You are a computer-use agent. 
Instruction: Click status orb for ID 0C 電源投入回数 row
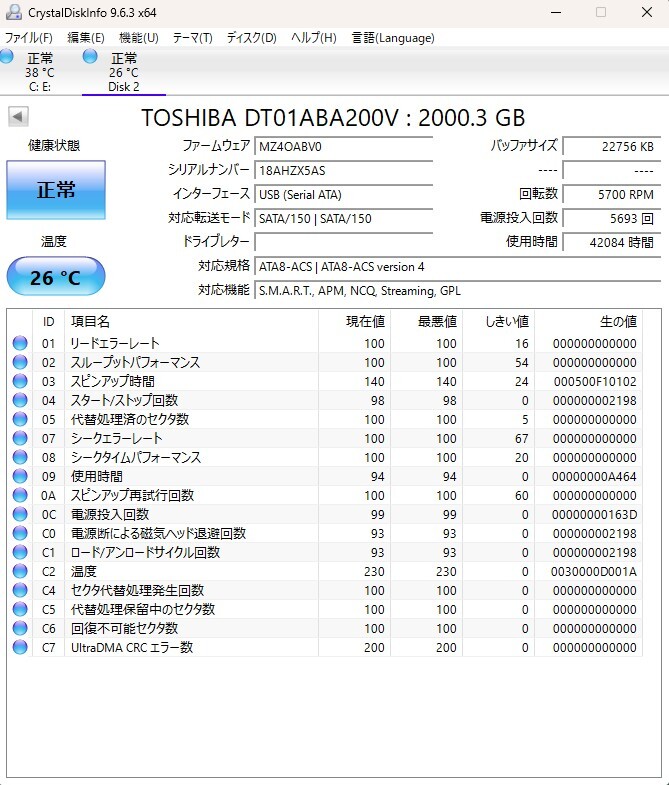[x=20, y=514]
